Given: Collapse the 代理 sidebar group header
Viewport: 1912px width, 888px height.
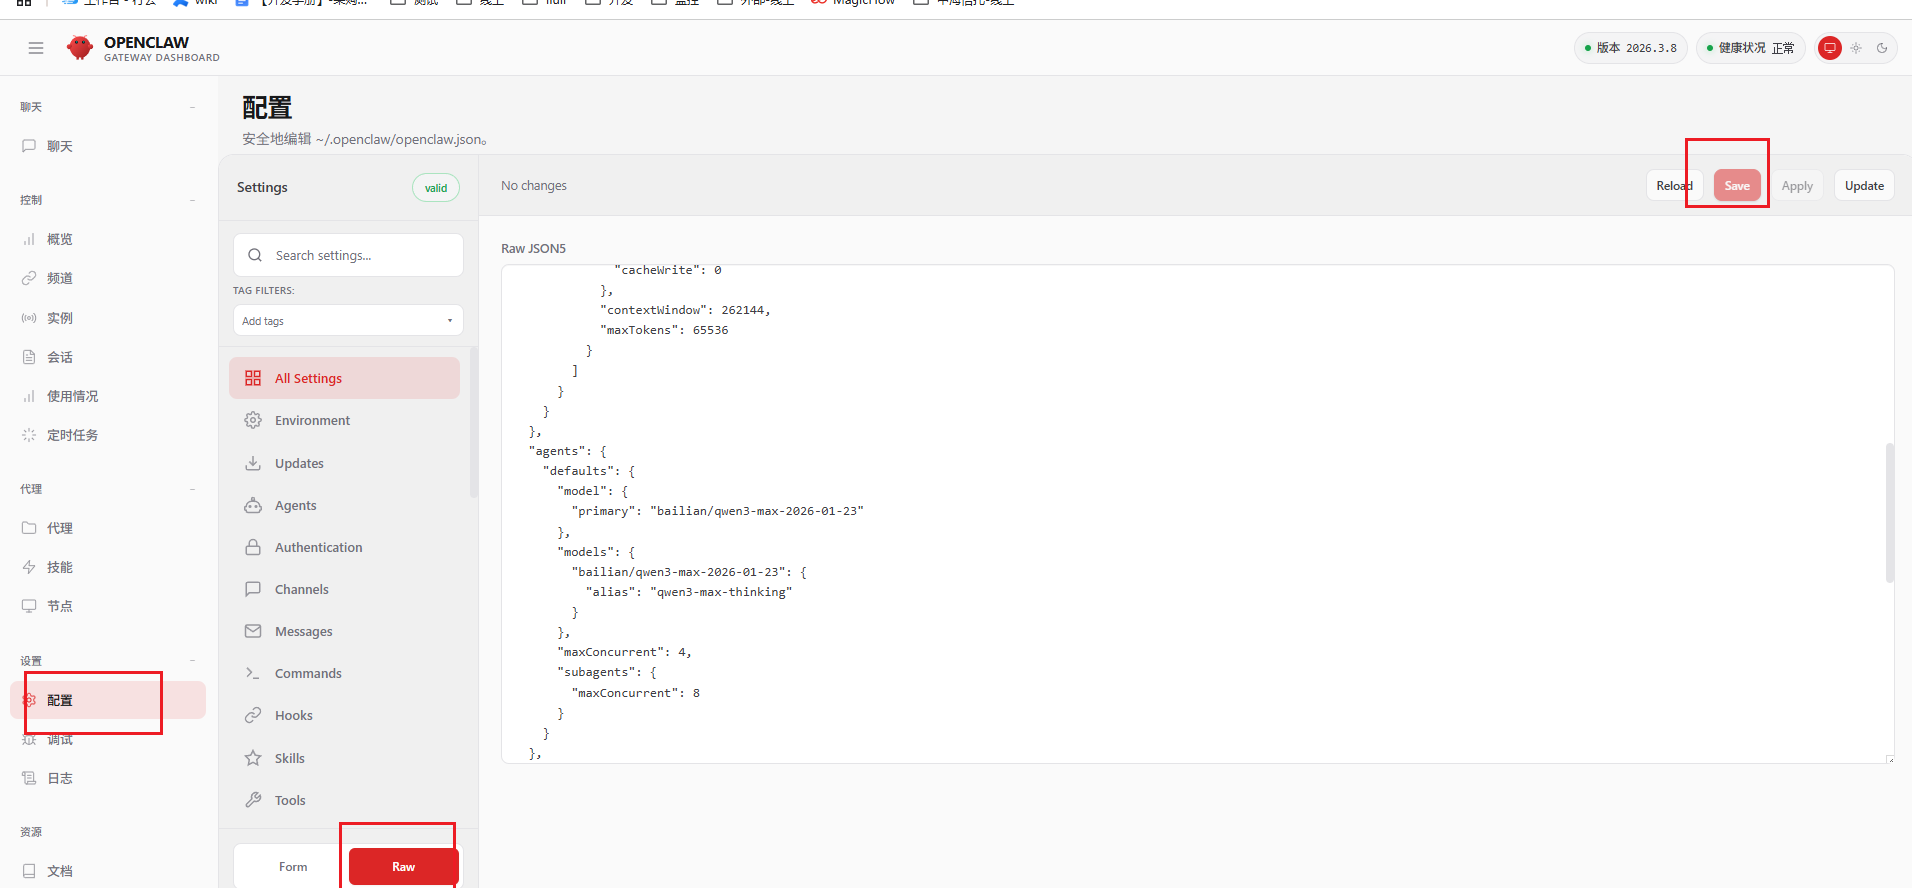Looking at the screenshot, I should coord(108,489).
